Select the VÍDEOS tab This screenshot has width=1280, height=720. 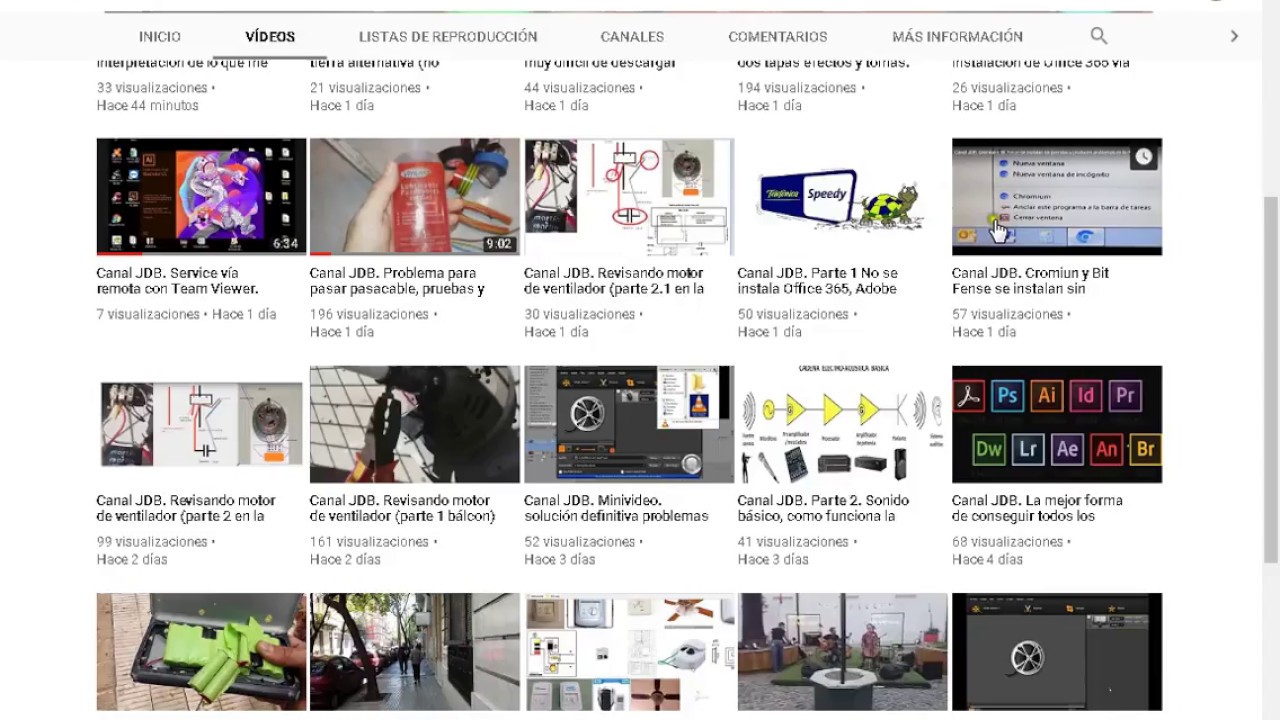[x=270, y=36]
